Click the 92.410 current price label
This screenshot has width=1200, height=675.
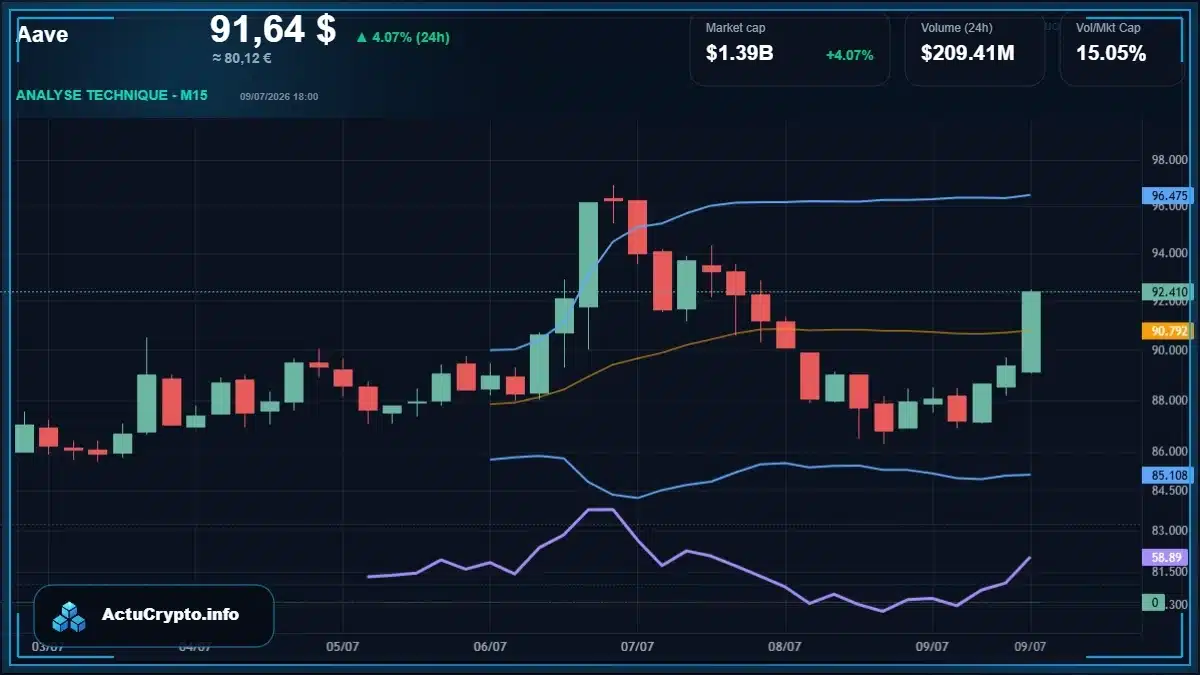click(x=1169, y=293)
